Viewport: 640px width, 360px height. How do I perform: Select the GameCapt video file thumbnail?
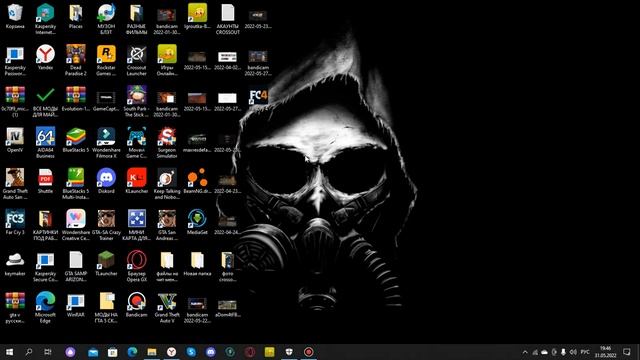[106, 101]
